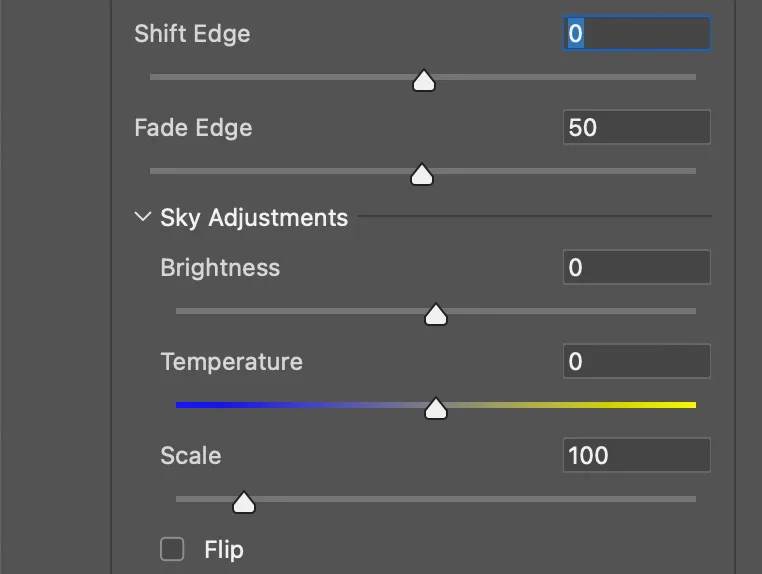Click the Brightness label
762x574 pixels.
(220, 268)
